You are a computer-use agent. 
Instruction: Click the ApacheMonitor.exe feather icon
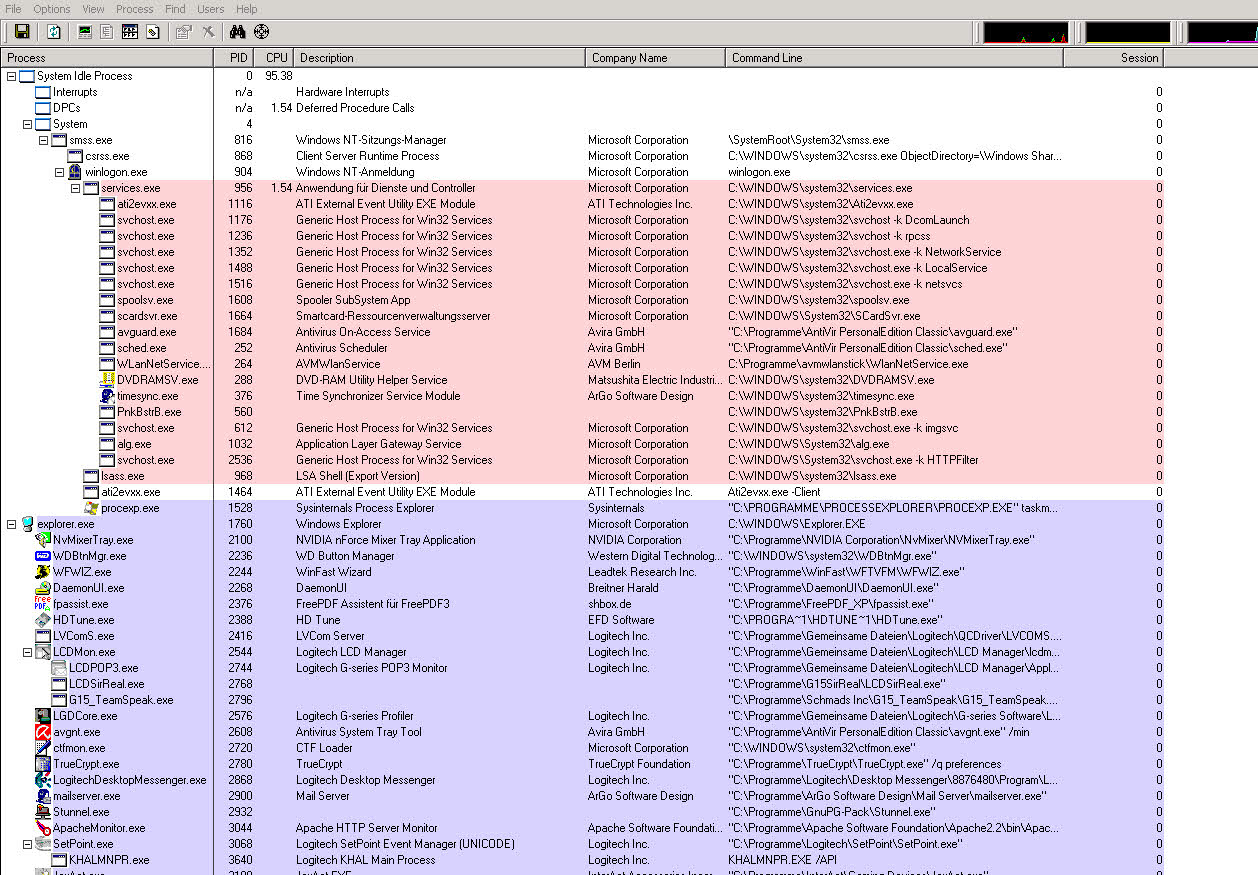click(x=43, y=828)
